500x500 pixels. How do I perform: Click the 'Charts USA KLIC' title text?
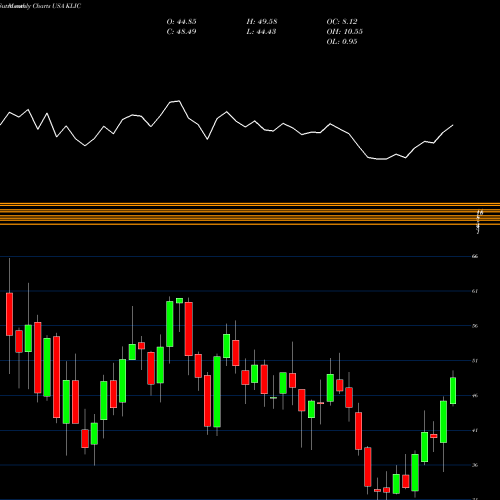pos(57,6)
